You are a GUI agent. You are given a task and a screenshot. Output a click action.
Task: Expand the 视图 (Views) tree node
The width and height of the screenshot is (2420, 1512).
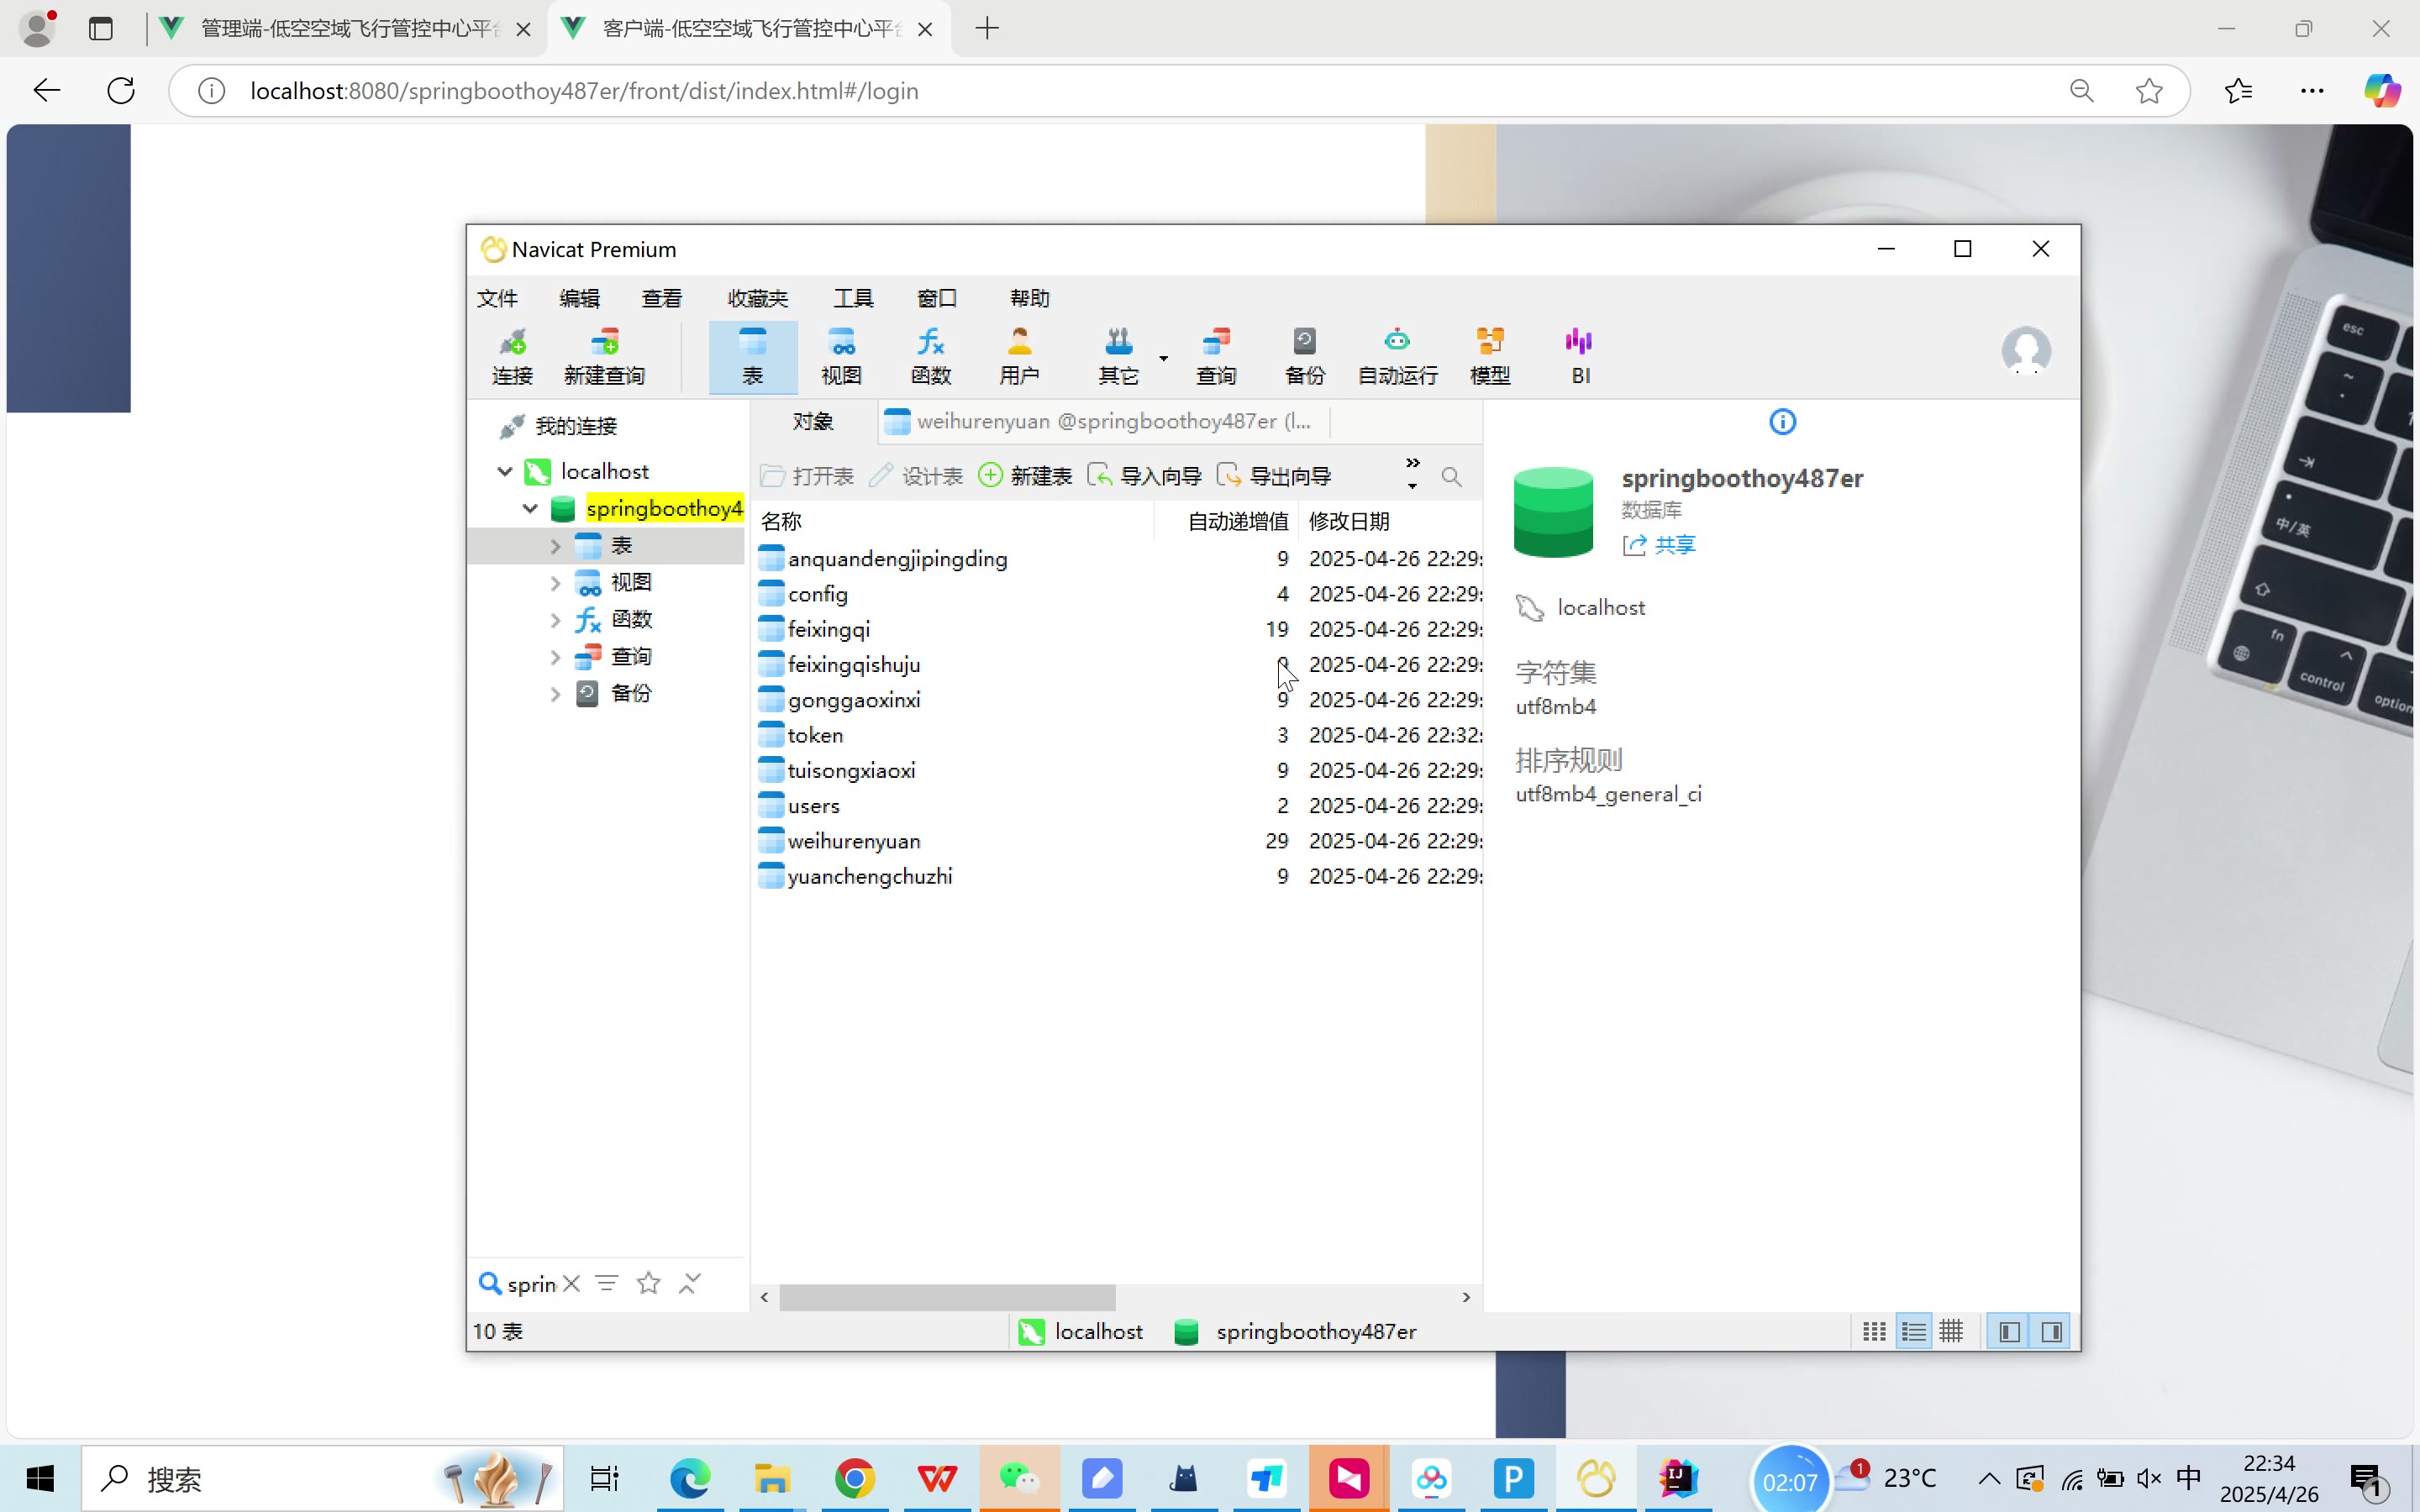tap(555, 582)
